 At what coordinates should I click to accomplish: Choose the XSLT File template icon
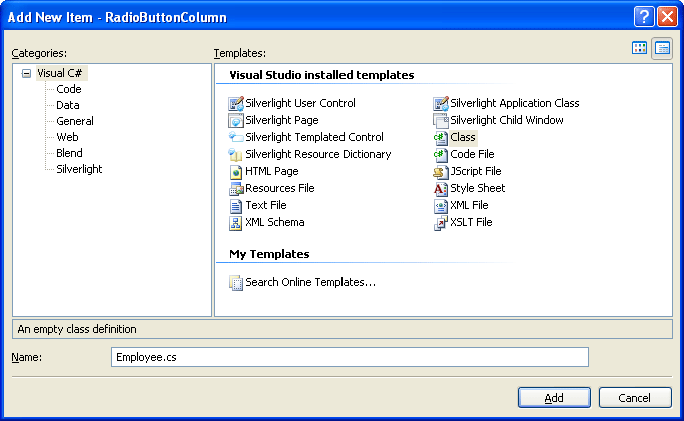440,222
